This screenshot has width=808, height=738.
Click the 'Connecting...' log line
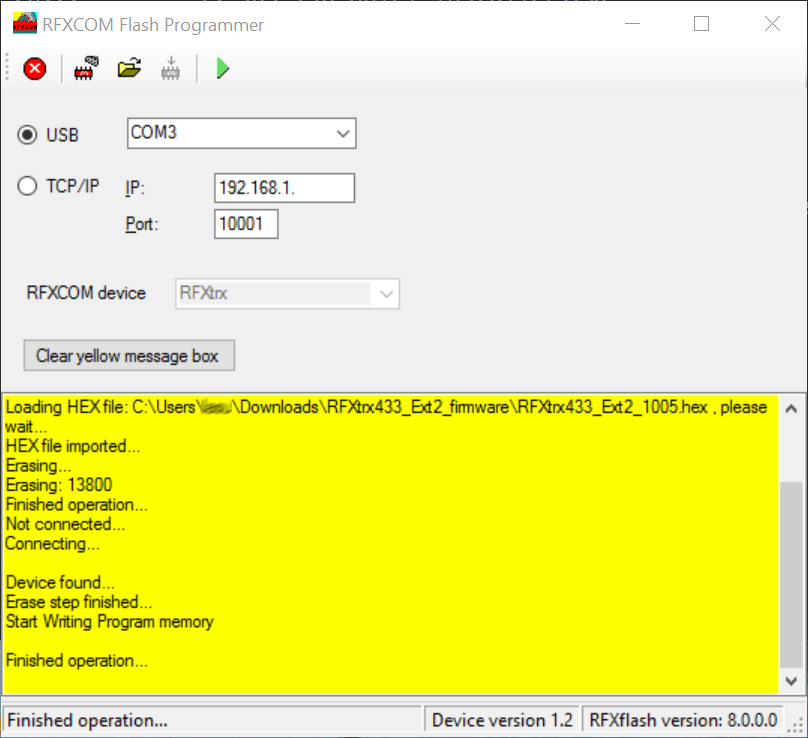(x=53, y=544)
